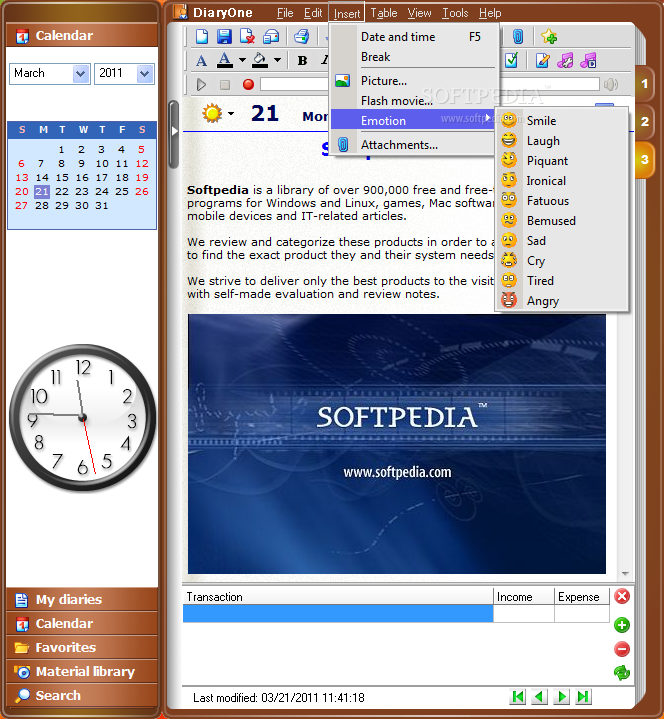Insert the Cry emotion
Screen dimensions: 664x719
[x=561, y=260]
